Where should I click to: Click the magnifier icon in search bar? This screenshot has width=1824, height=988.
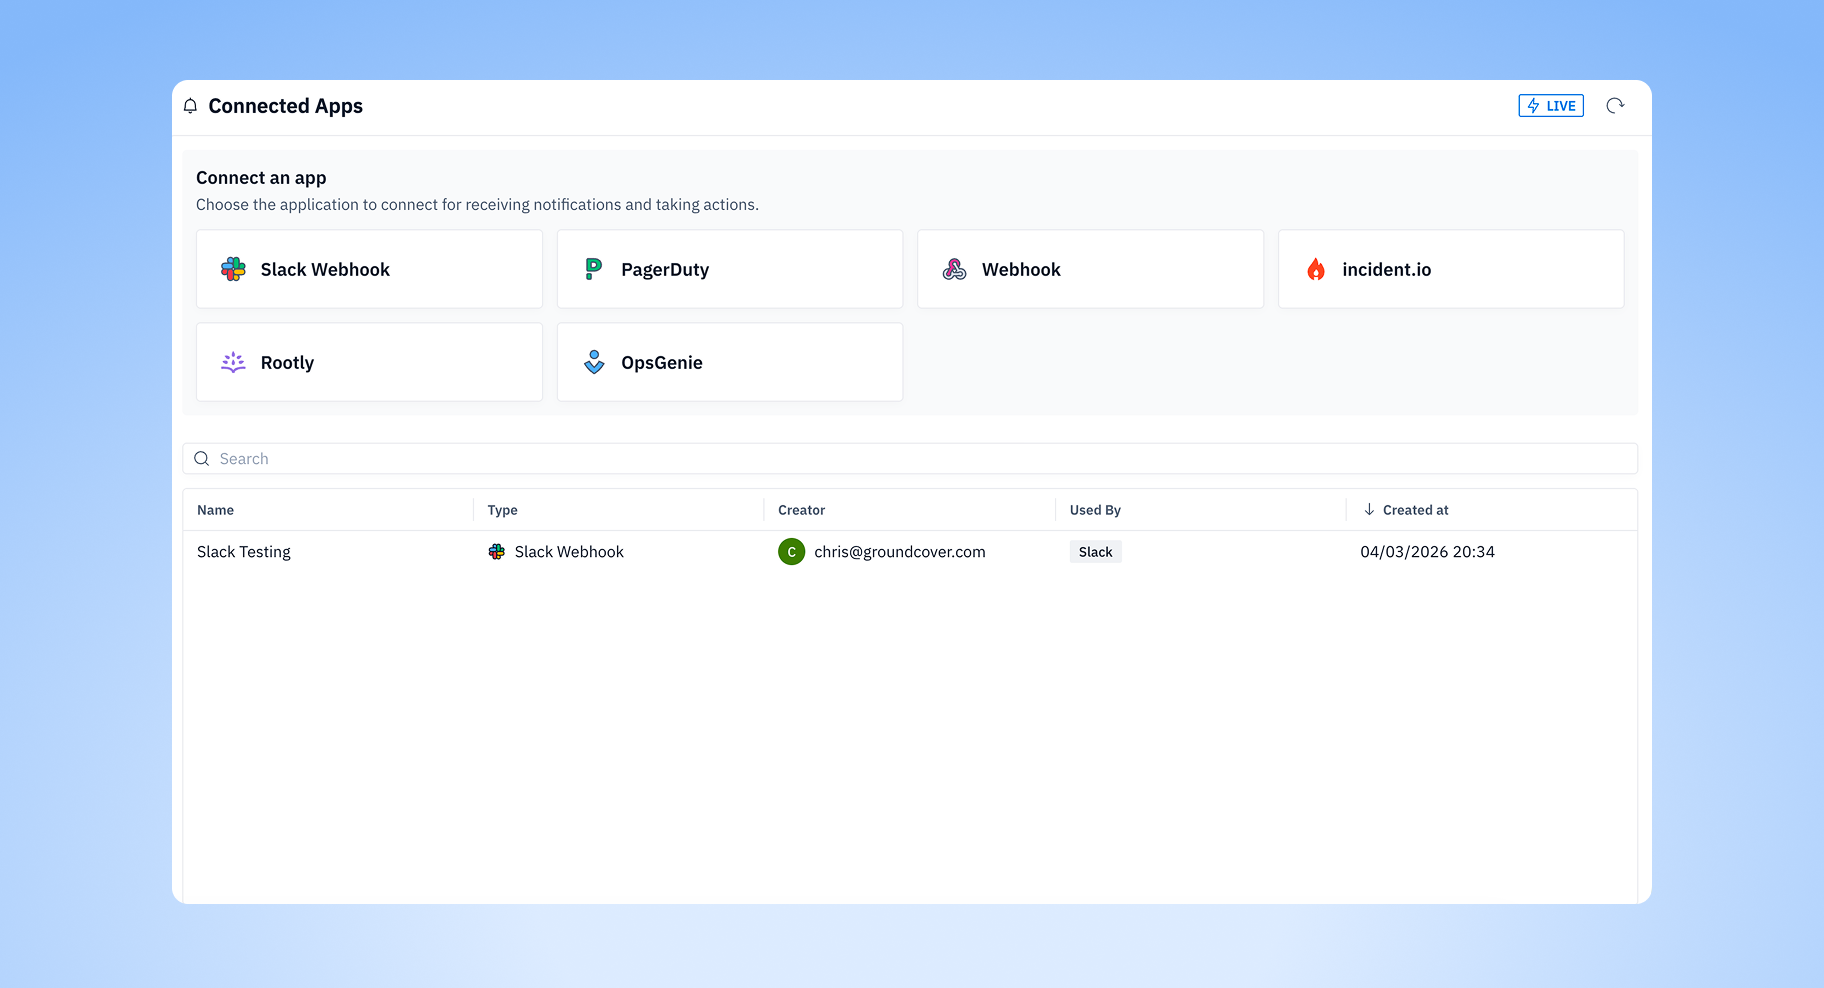(x=202, y=459)
